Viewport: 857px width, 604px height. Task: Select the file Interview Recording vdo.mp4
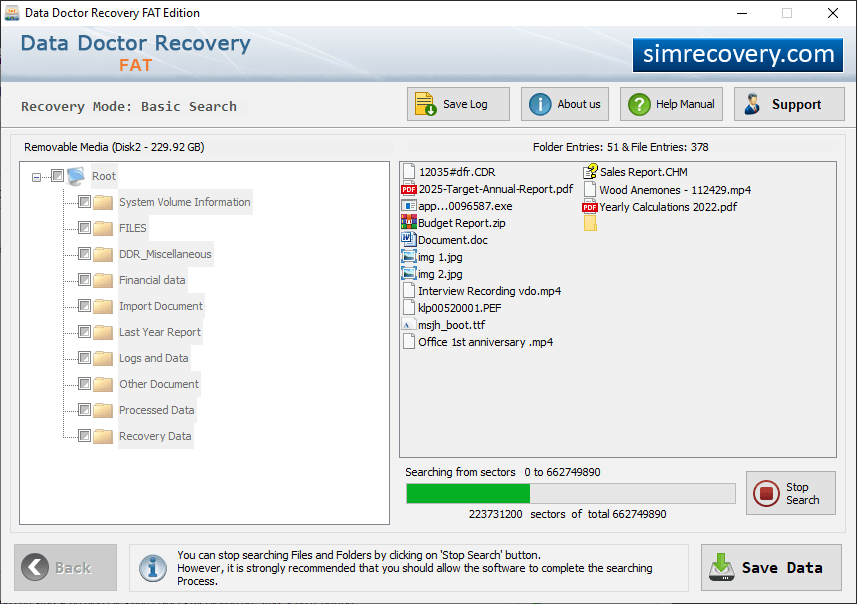(x=489, y=291)
